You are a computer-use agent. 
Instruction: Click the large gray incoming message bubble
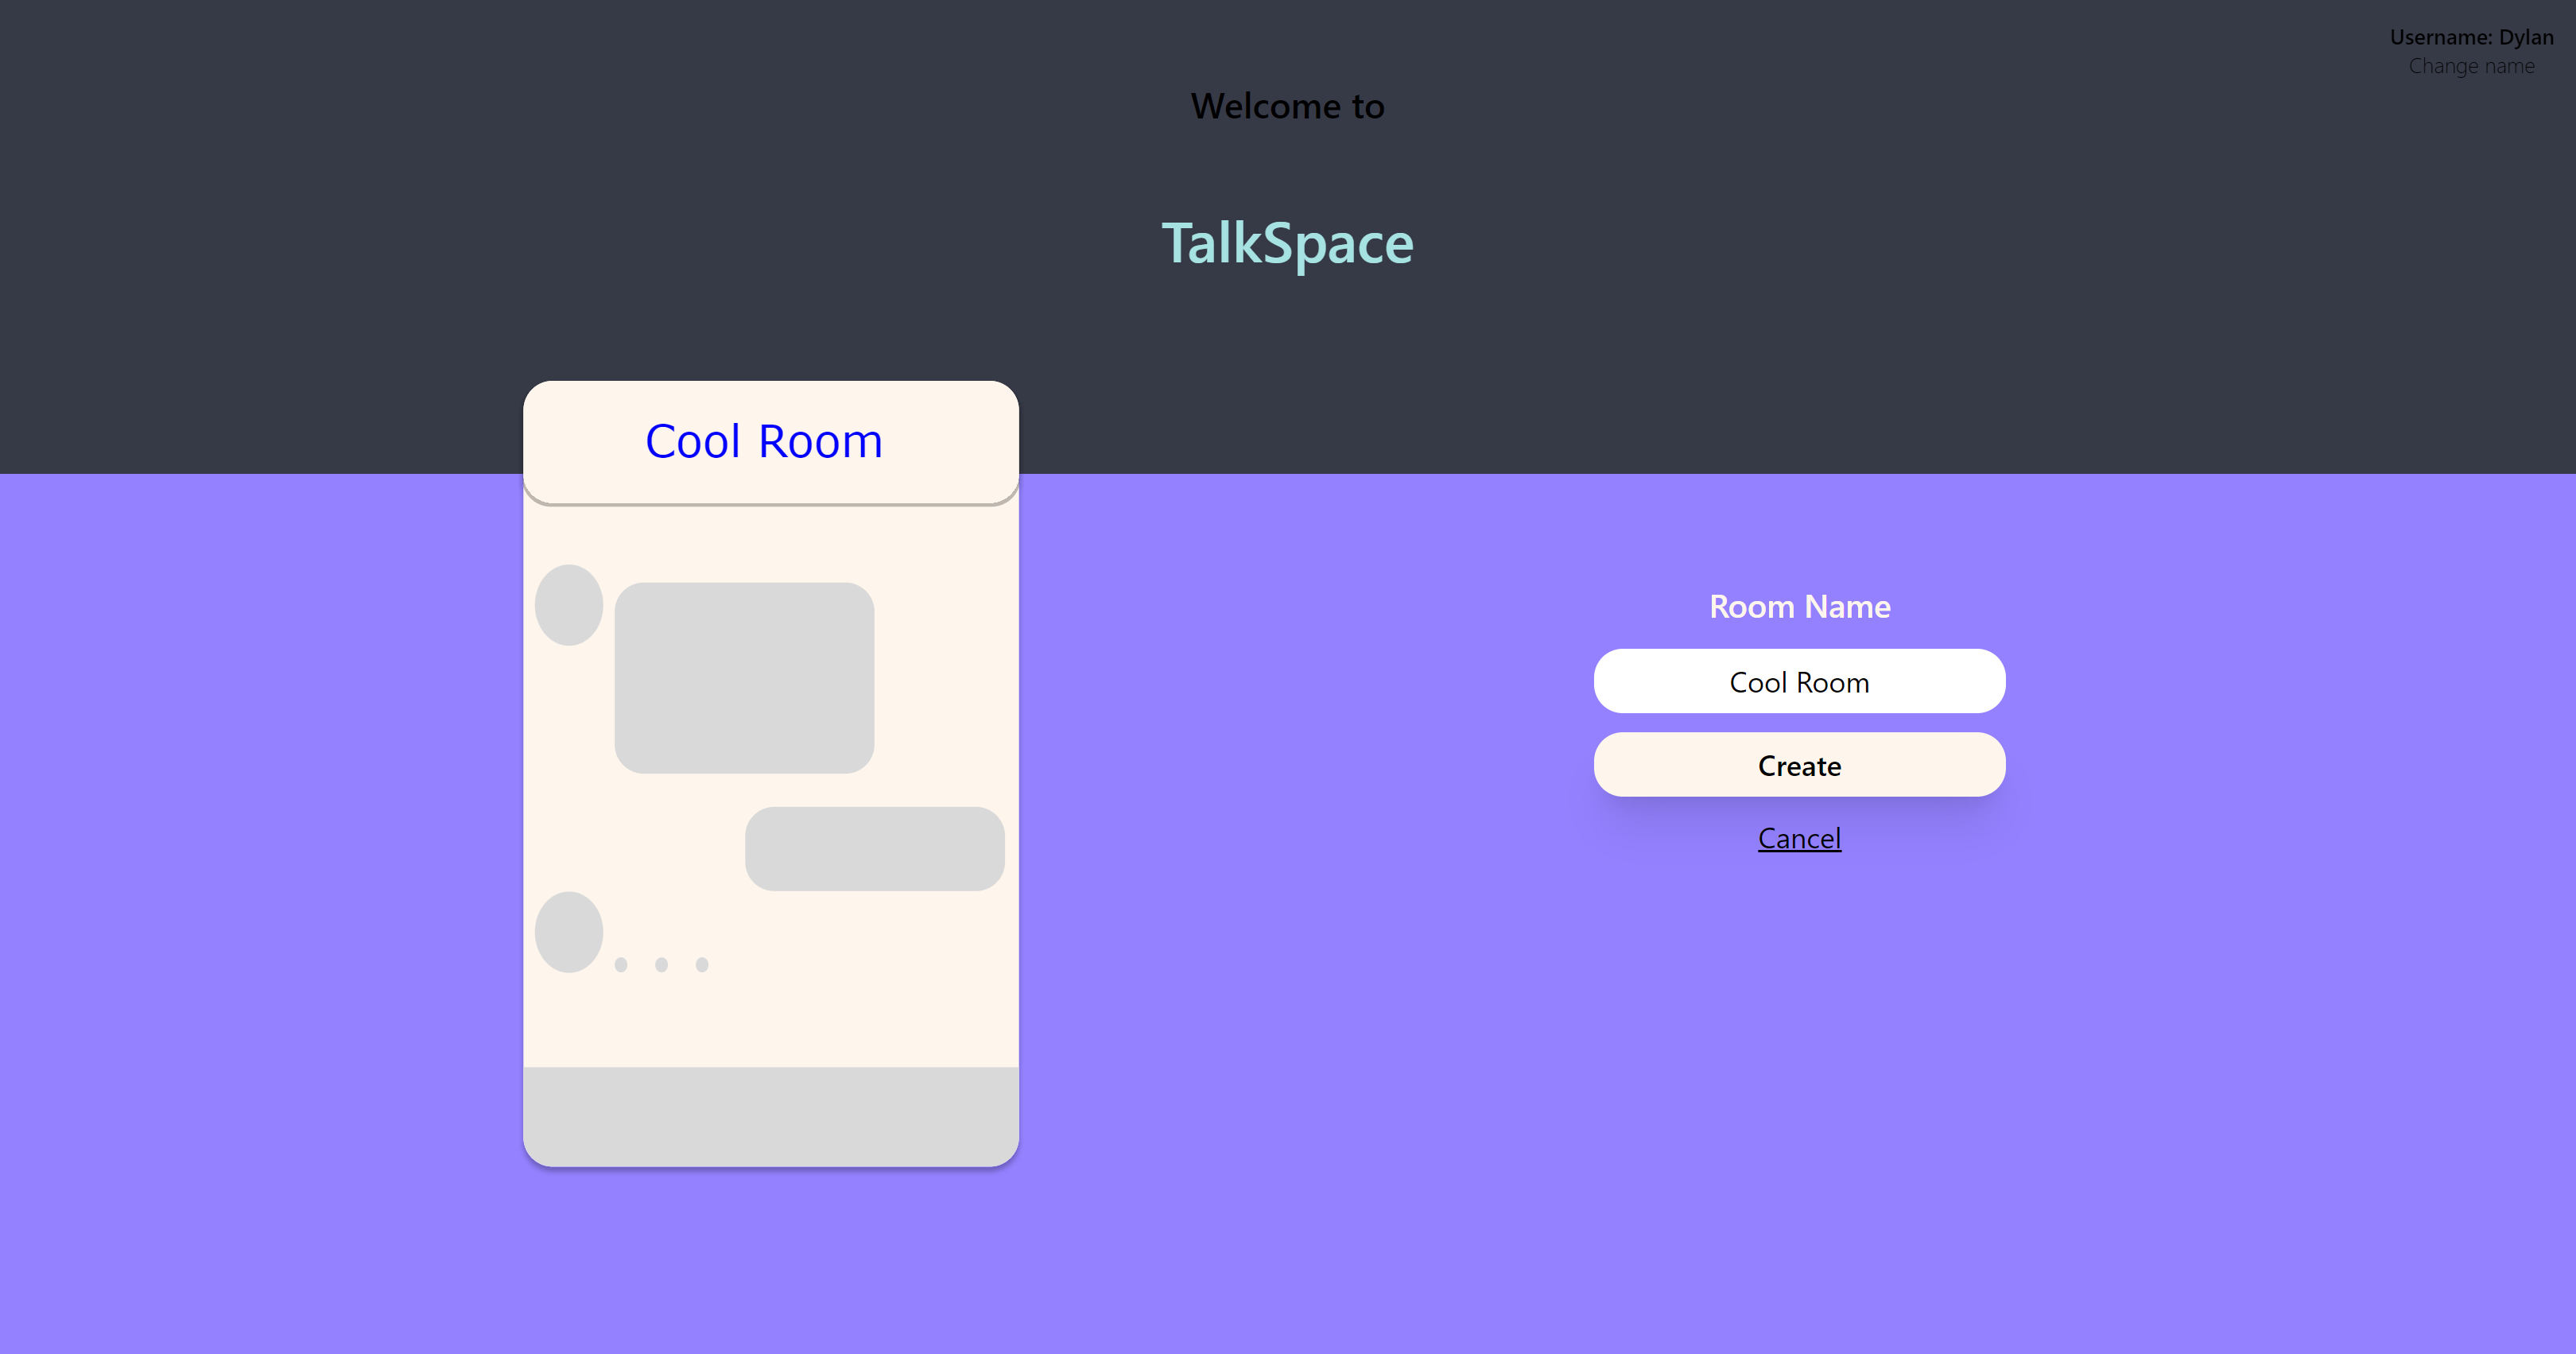coord(744,678)
